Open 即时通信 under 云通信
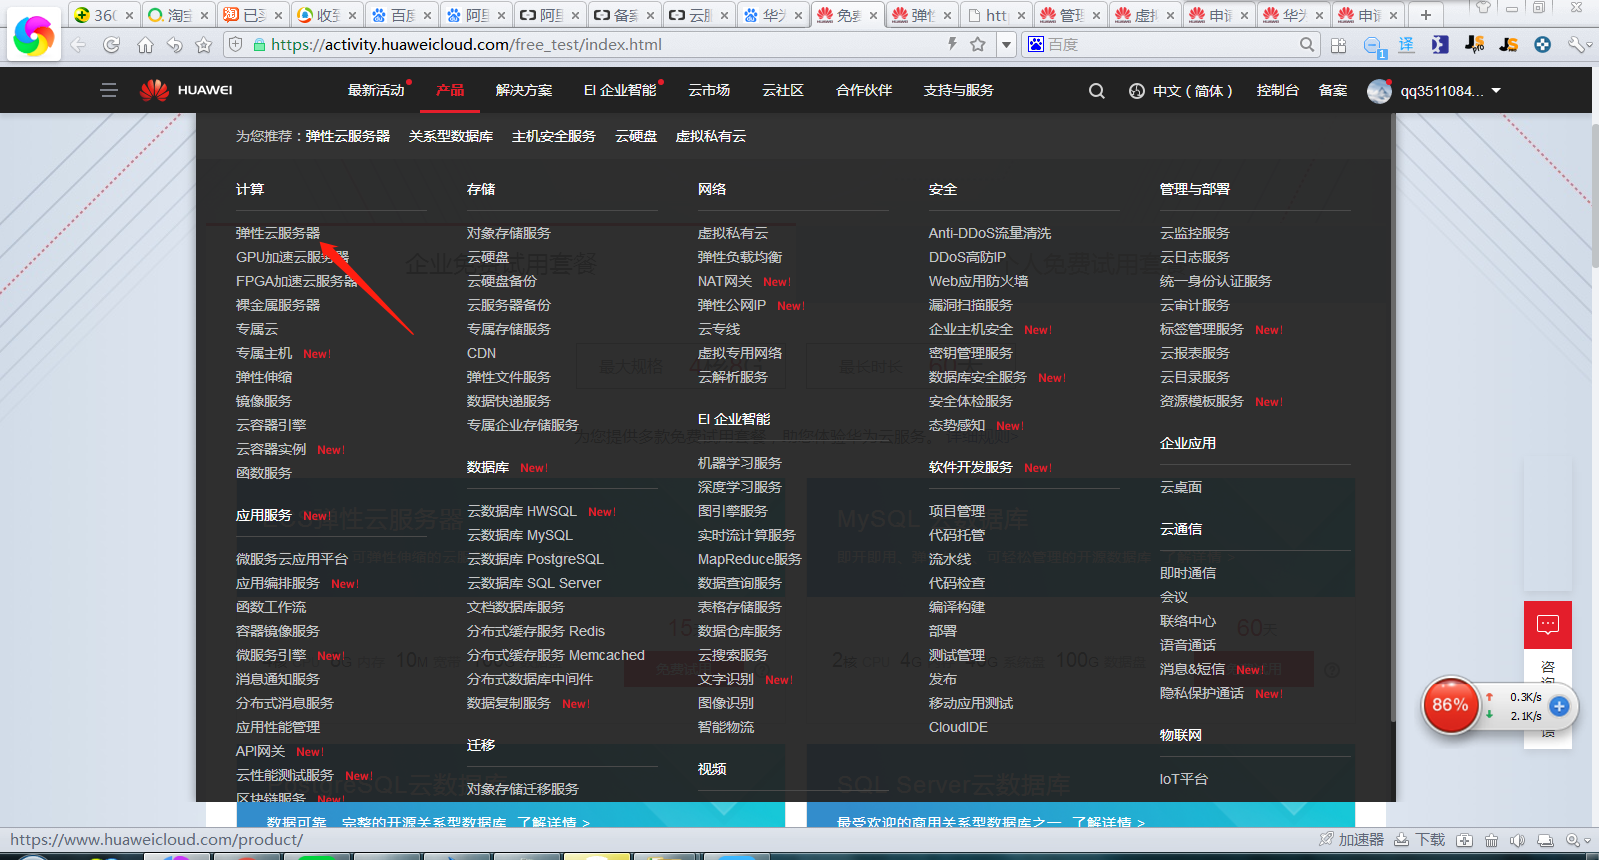Viewport: 1599px width, 860px height. [1188, 573]
